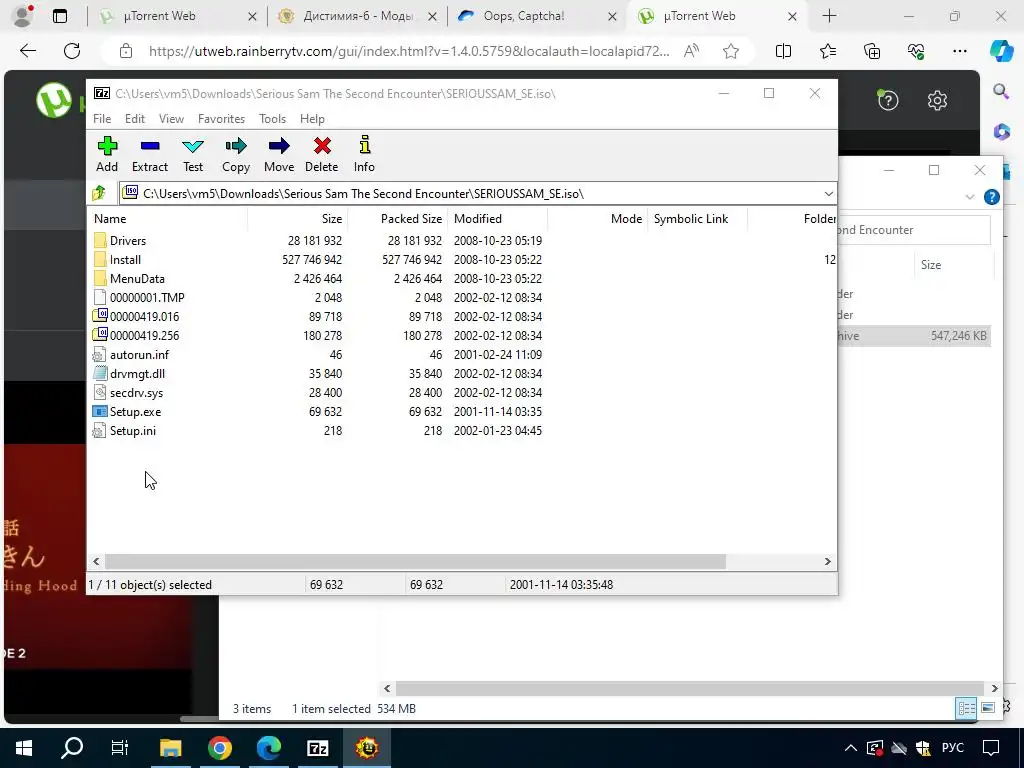Click the Add toolbar icon in 7-Zip
The width and height of the screenshot is (1024, 768).
coord(107,155)
